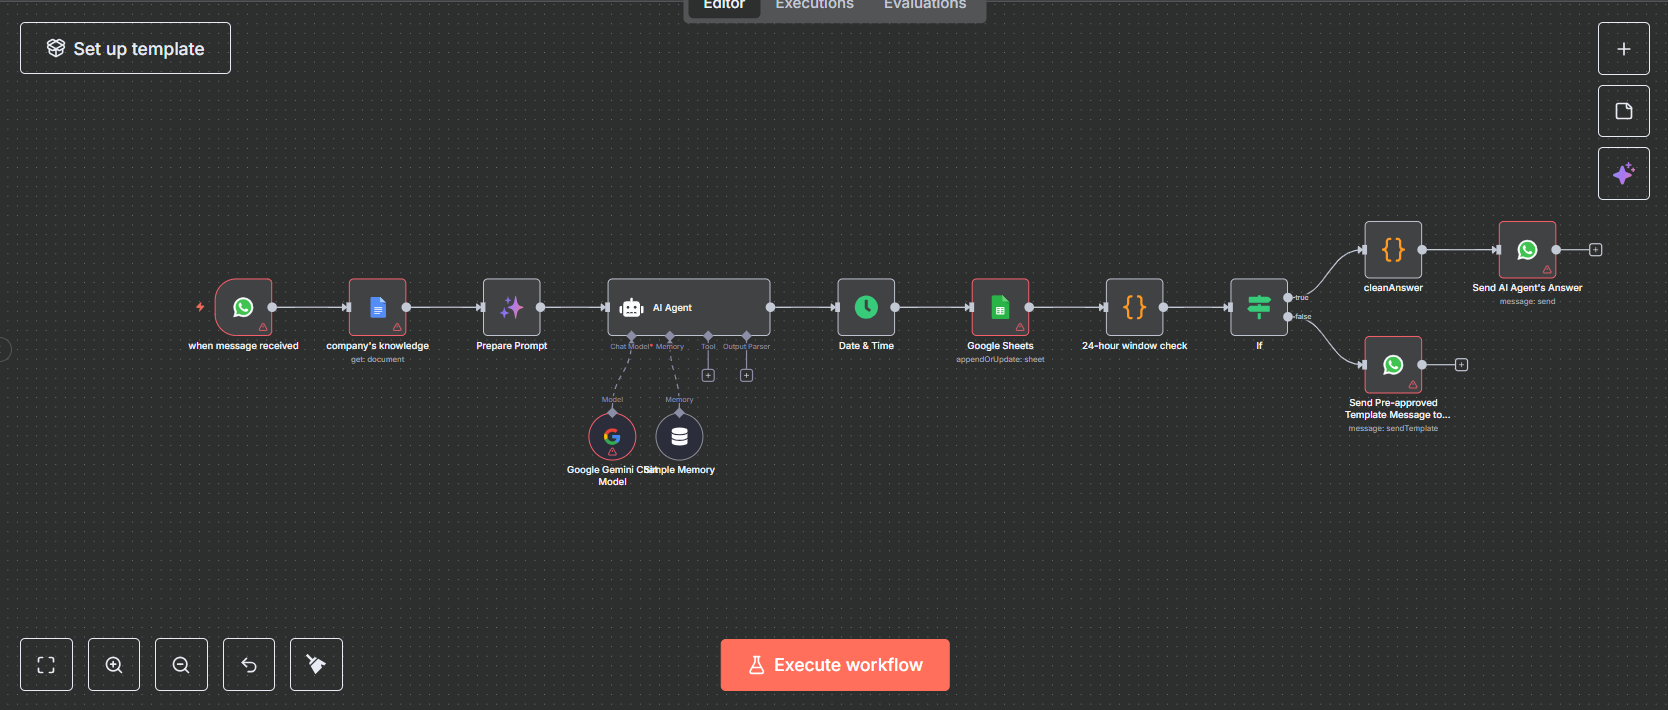This screenshot has width=1668, height=710.
Task: Select the Google Gemini Chat Model node
Action: pos(612,437)
